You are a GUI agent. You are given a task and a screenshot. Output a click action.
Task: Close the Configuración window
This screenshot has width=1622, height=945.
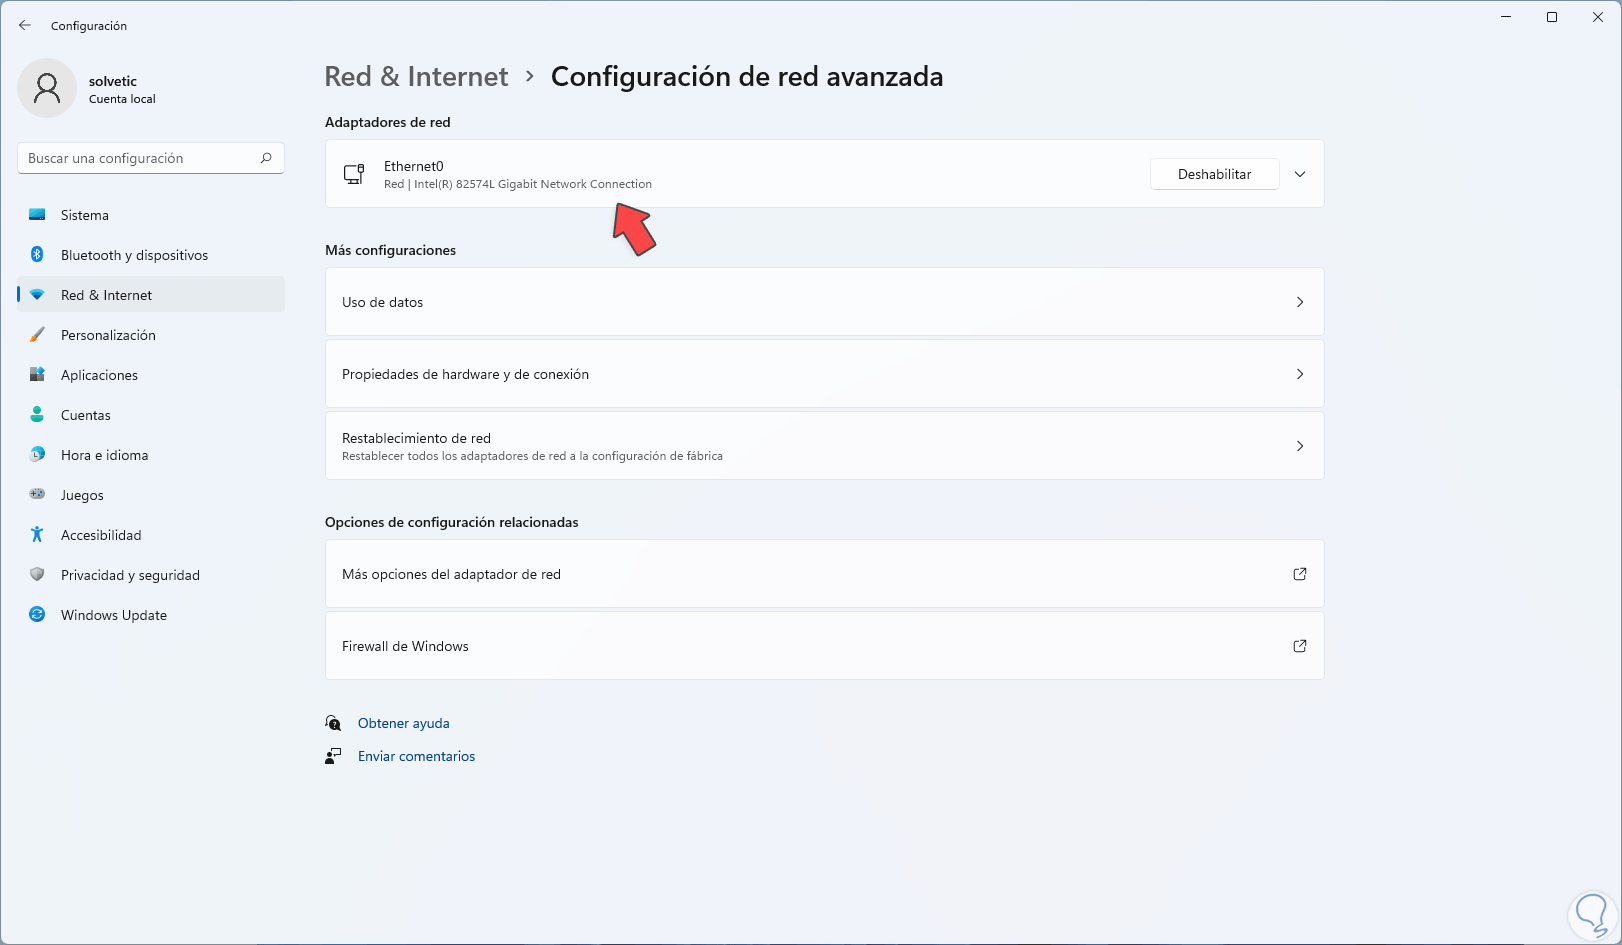[x=1598, y=17]
